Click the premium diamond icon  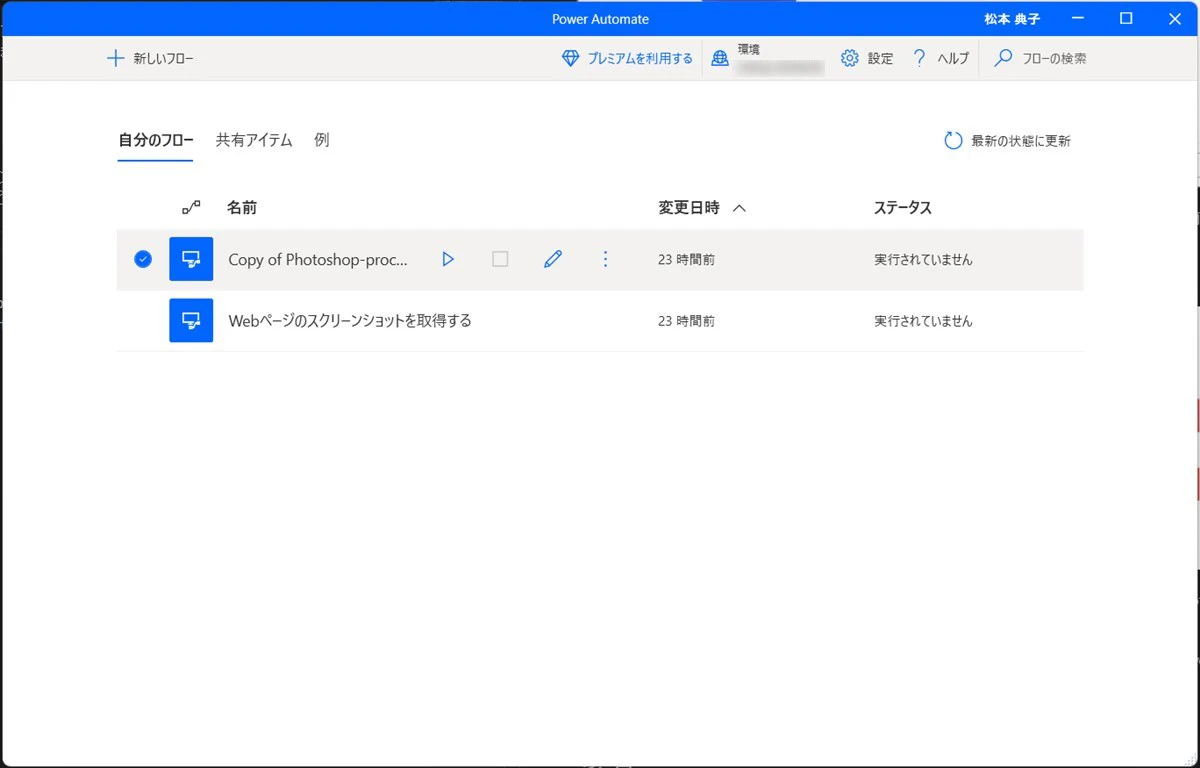570,58
